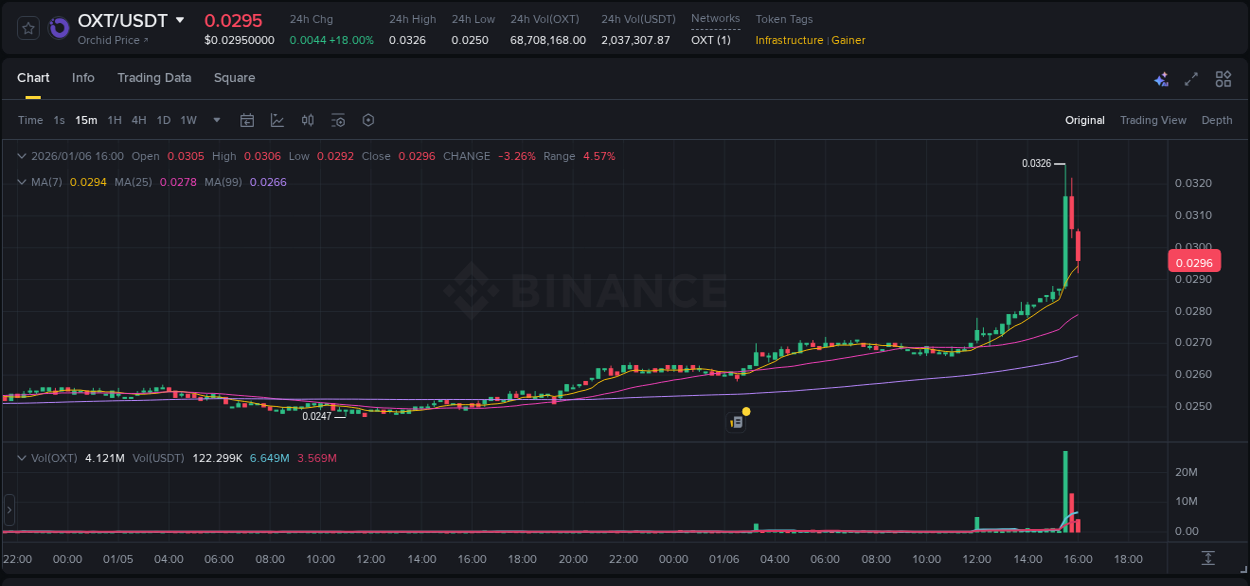Screen dimensions: 1250x586
Task: Favorite OXT/USDT with the star icon
Action: click(x=27, y=27)
